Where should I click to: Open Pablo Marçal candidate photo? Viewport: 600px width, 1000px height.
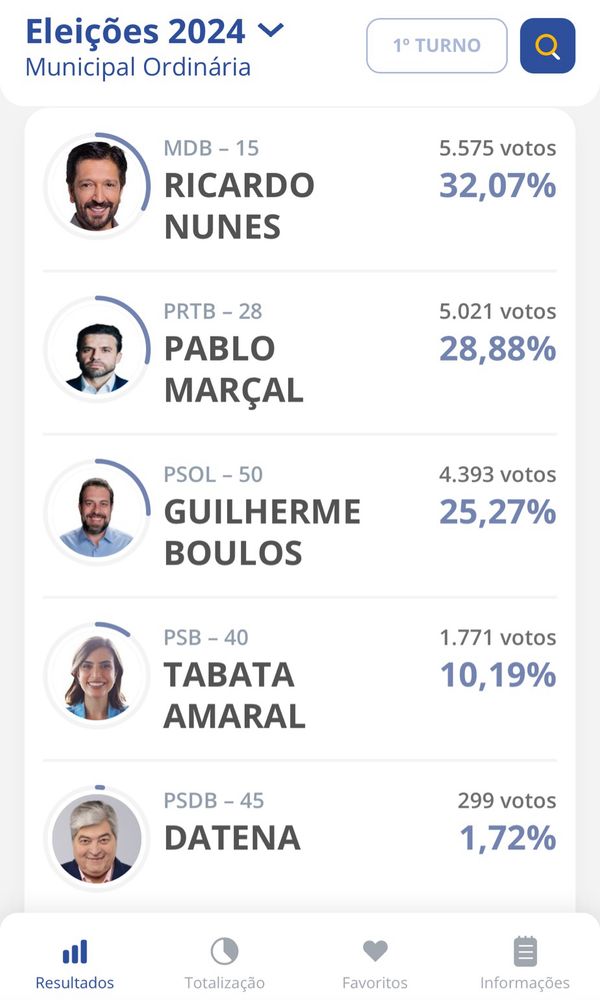point(97,349)
